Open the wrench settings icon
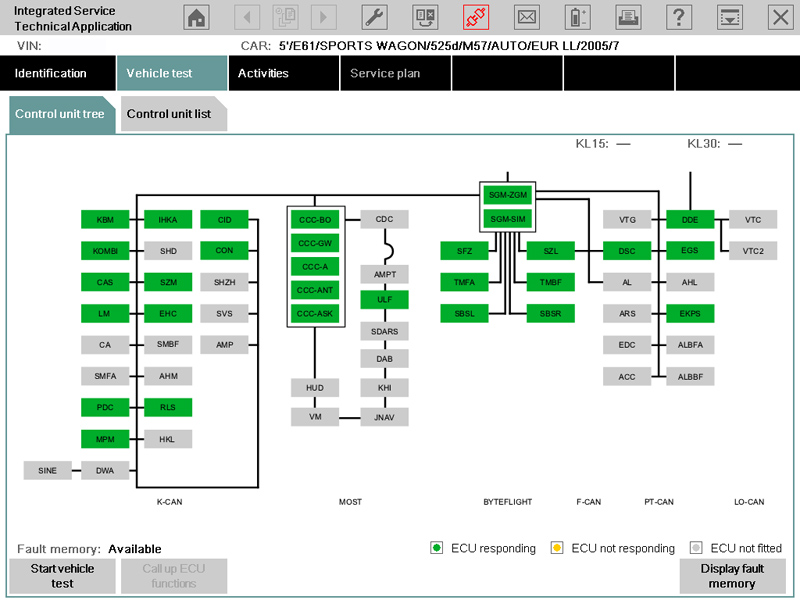 tap(374, 17)
